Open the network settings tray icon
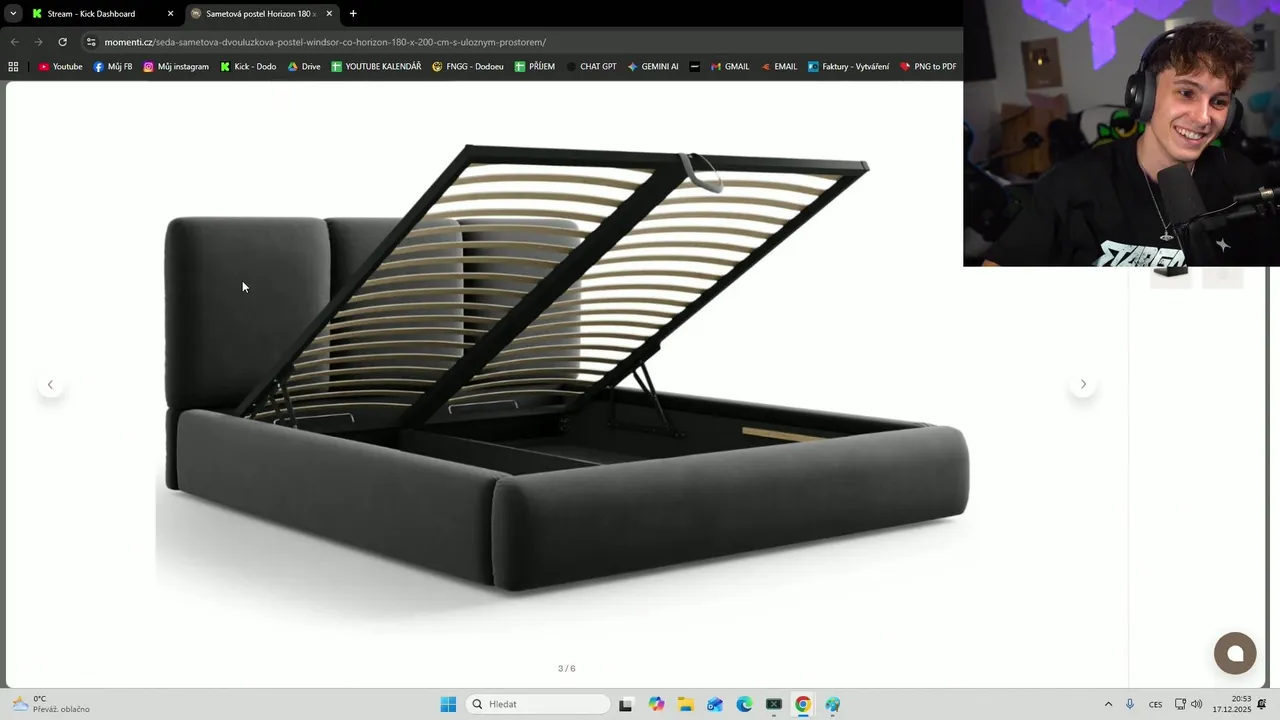Screen dimensions: 1280x720 click(x=1180, y=704)
